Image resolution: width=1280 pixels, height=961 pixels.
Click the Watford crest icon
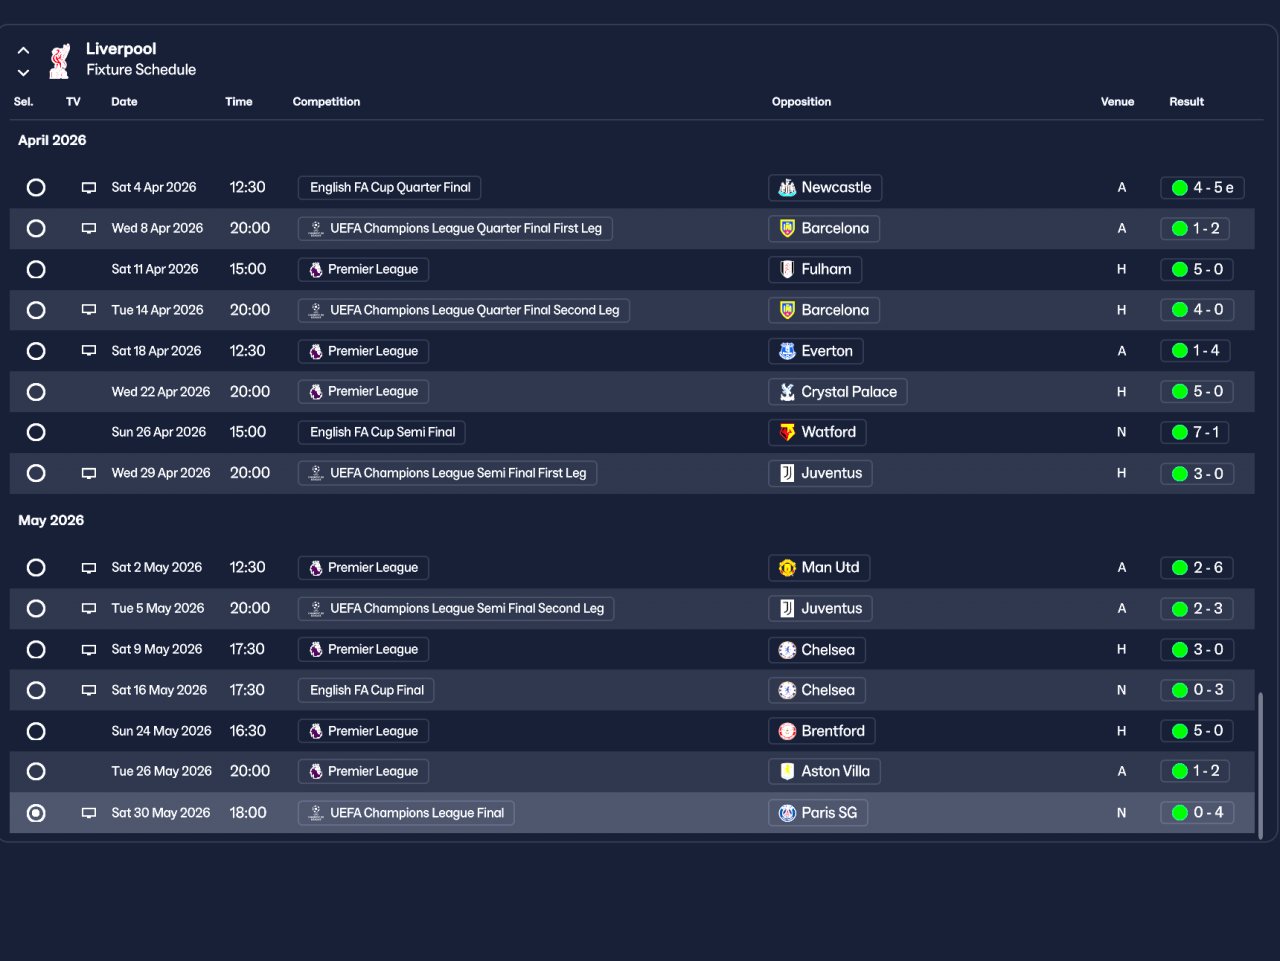[x=787, y=432]
